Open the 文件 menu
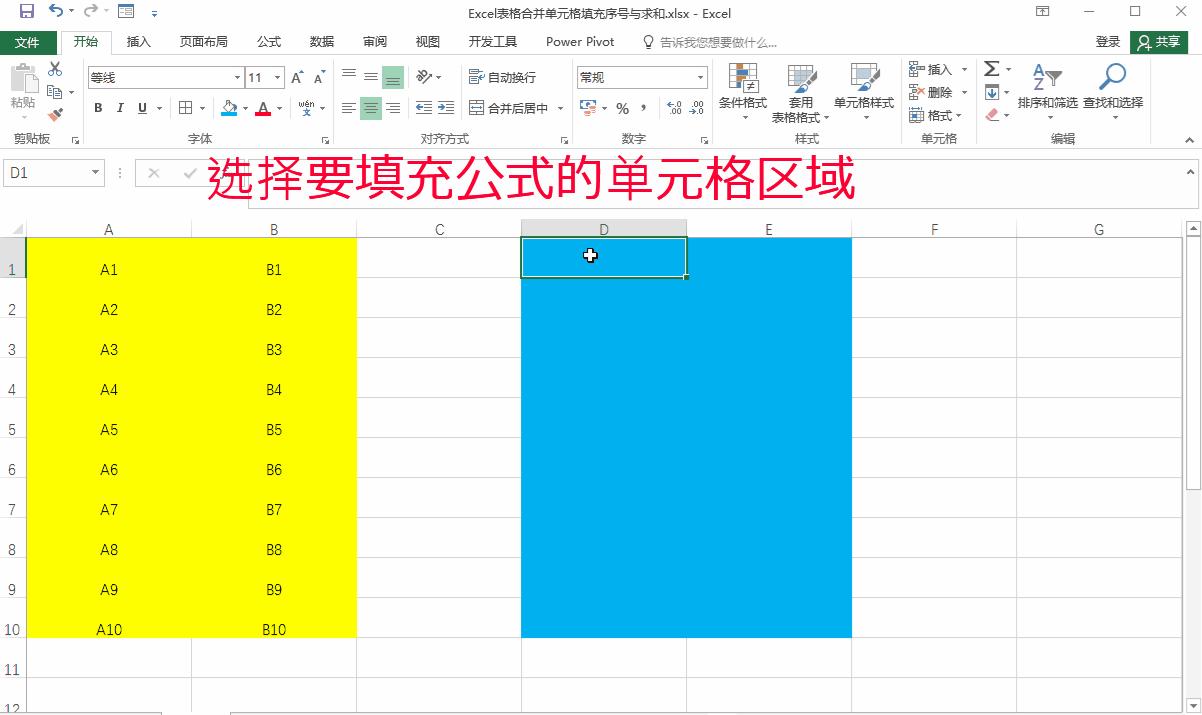The image size is (1202, 715). (x=30, y=42)
